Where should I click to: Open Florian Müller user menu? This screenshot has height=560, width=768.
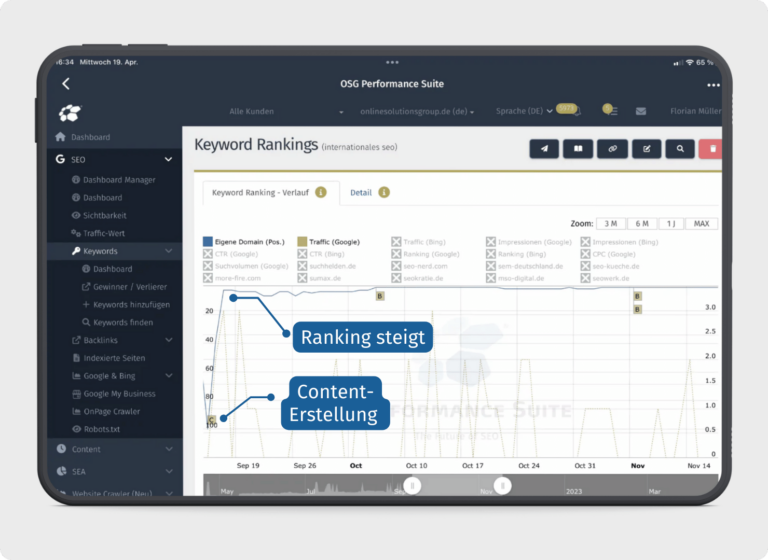[696, 111]
